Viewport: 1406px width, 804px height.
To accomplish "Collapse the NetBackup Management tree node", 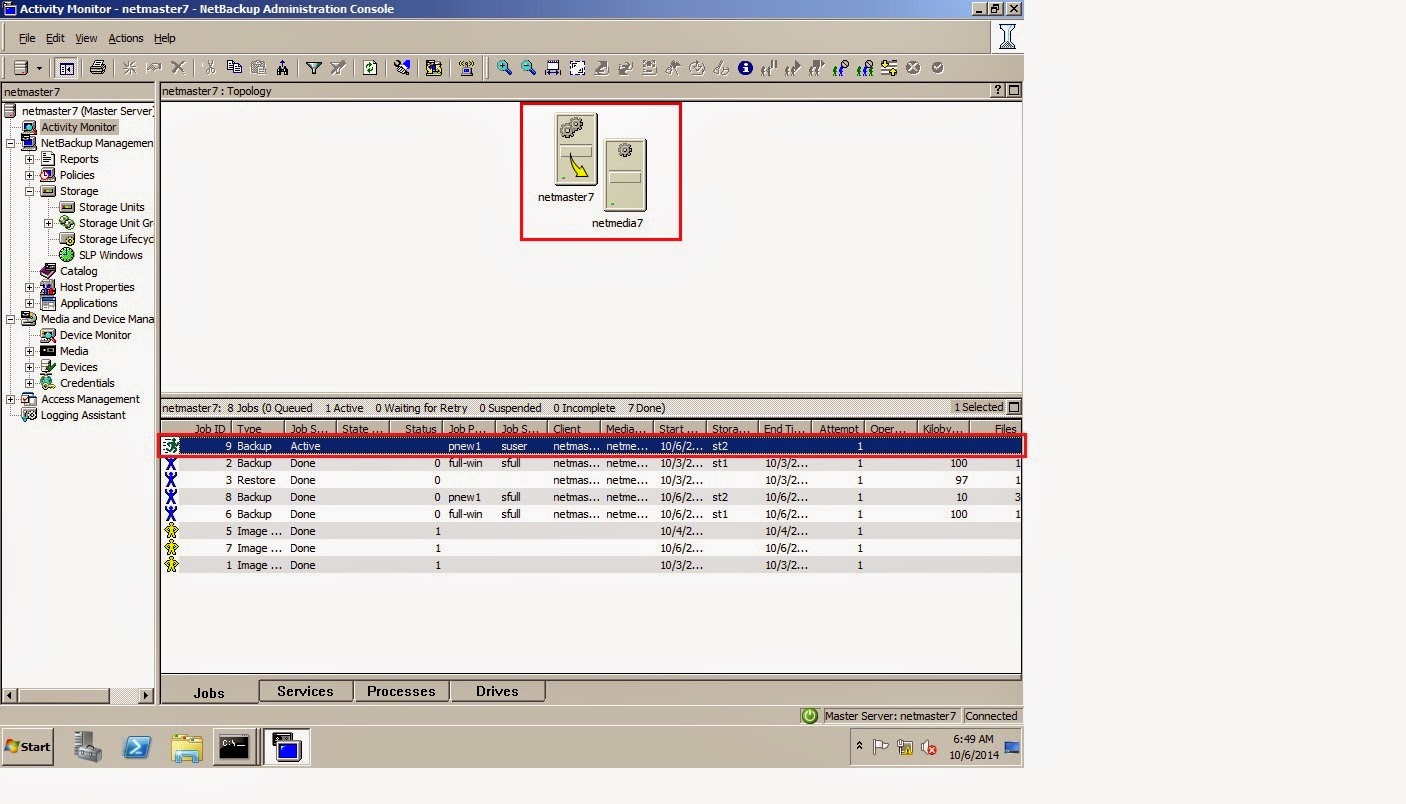I will point(8,142).
